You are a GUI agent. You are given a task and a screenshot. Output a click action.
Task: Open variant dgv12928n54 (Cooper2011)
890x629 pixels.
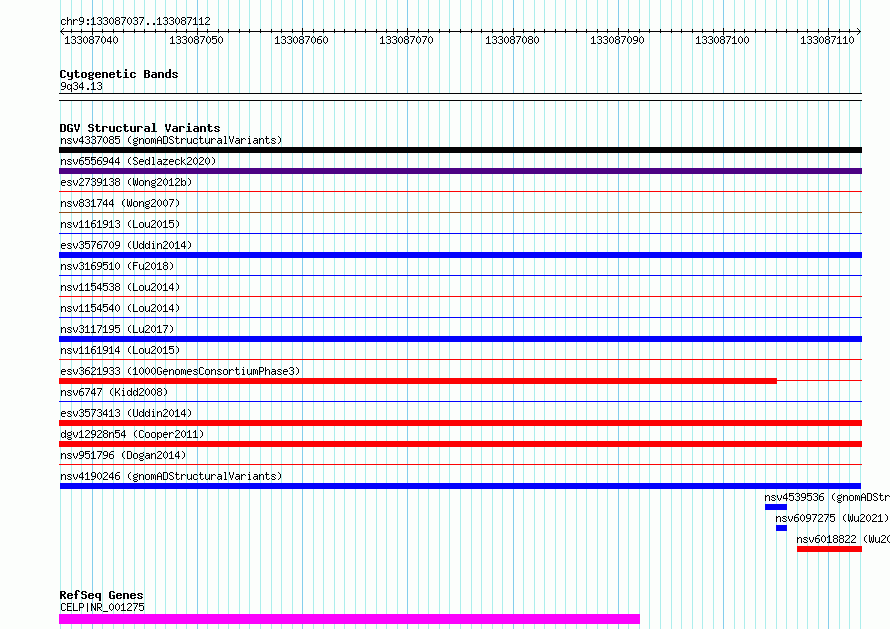coord(132,434)
